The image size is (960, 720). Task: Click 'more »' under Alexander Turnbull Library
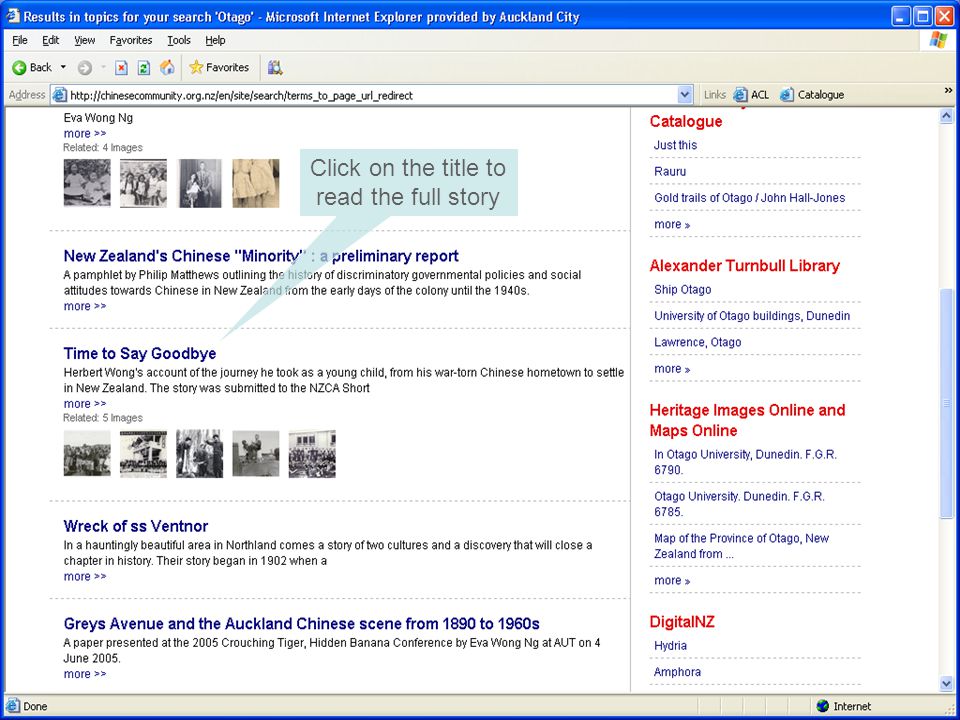[672, 369]
